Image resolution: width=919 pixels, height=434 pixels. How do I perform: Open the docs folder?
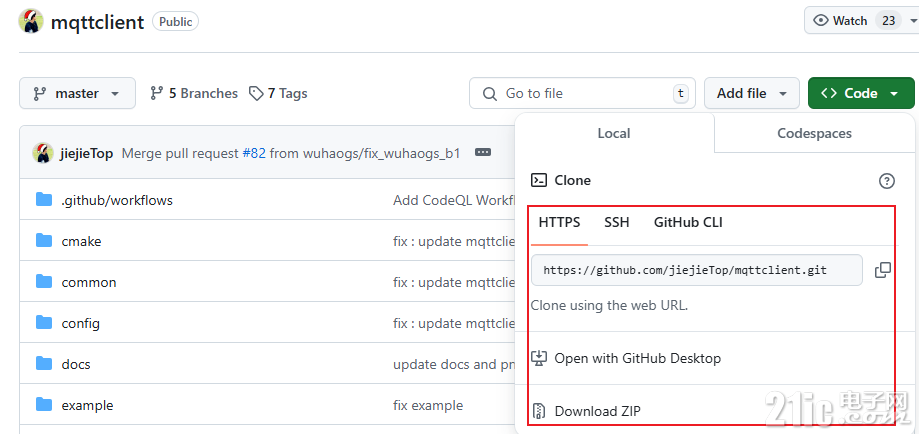(x=76, y=364)
